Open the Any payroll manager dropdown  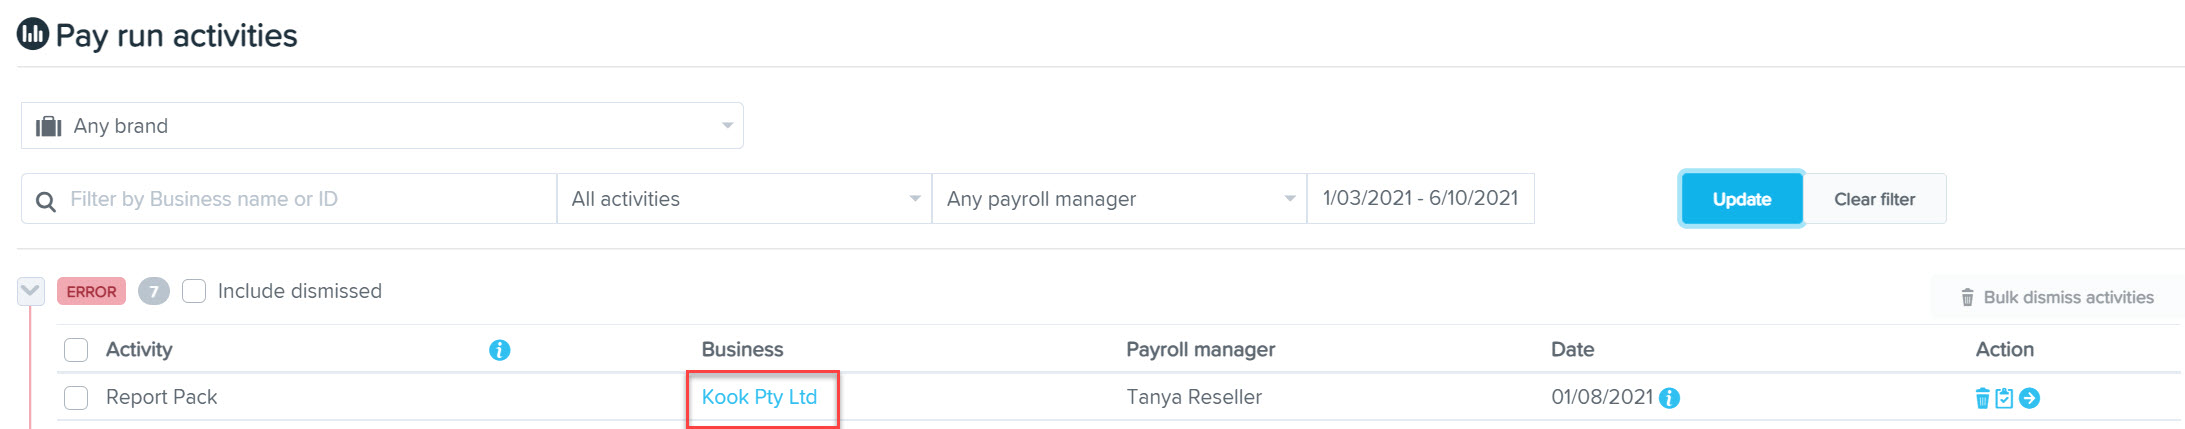(1119, 199)
